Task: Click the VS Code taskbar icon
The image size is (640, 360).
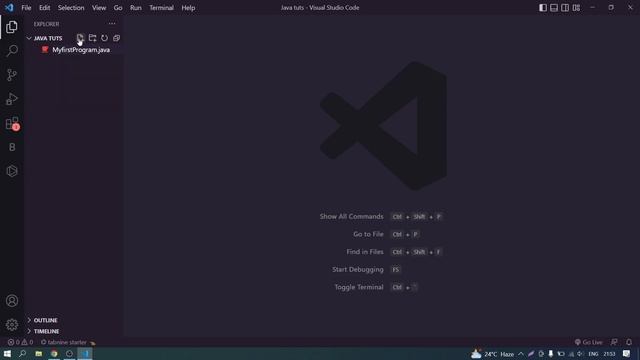Action: click(x=85, y=353)
